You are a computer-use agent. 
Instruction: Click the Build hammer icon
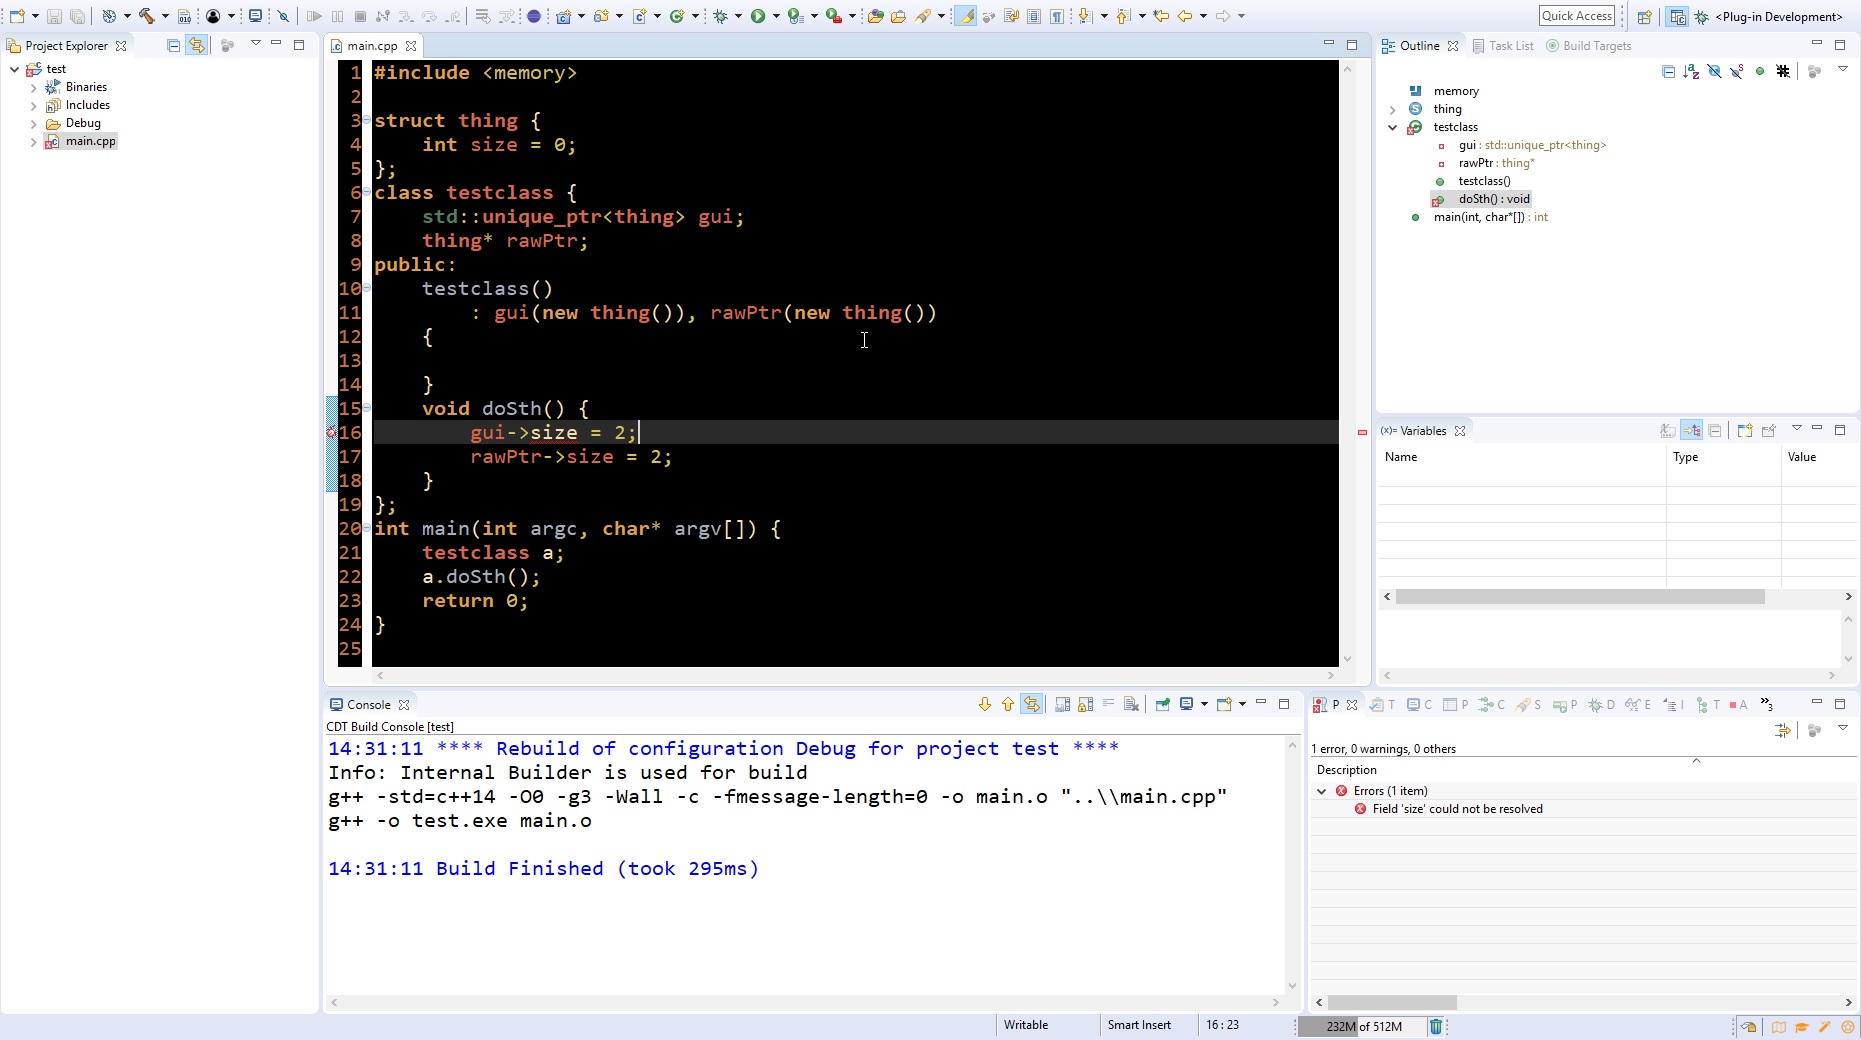[146, 16]
